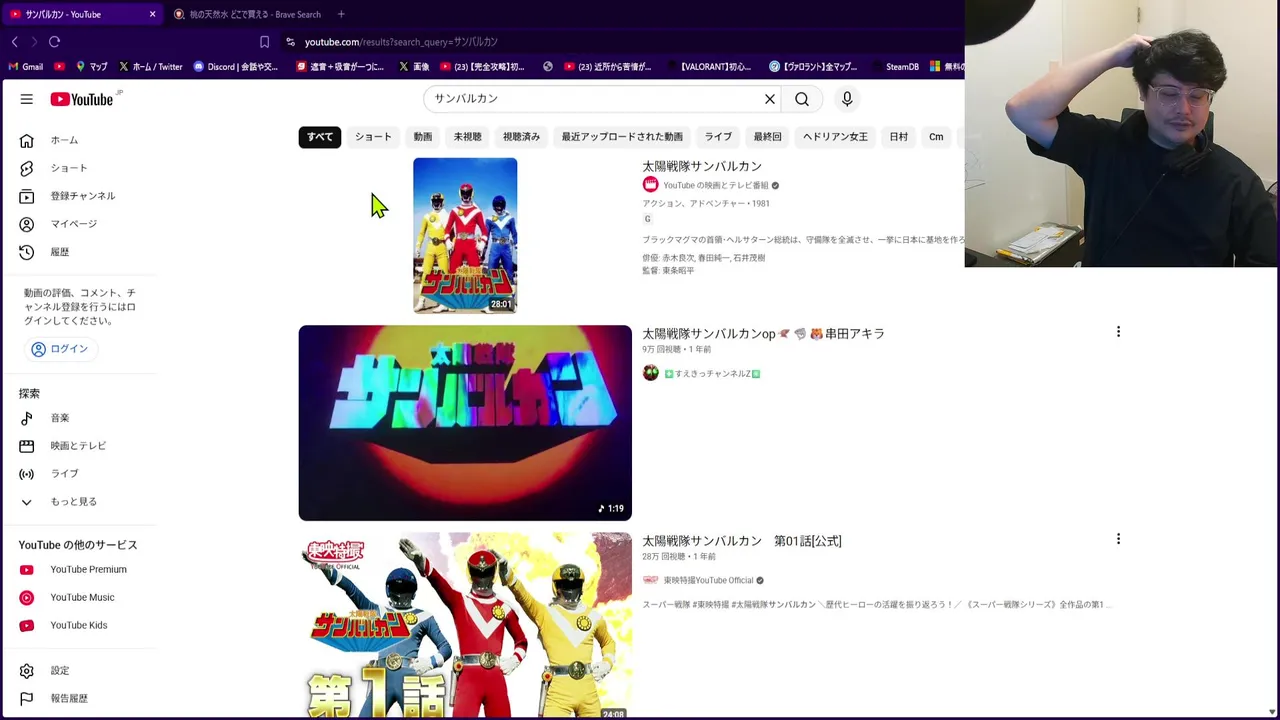
Task: Bookmark this page with the bookmark icon
Action: [264, 42]
